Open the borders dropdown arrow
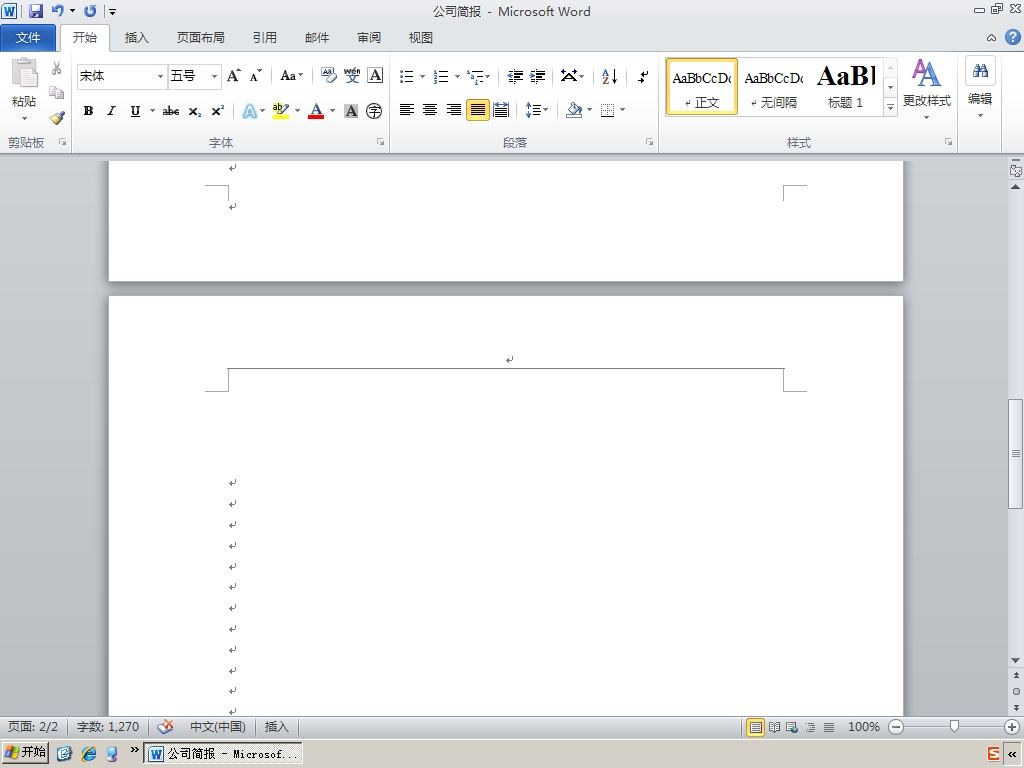The height and width of the screenshot is (768, 1024). click(x=622, y=110)
